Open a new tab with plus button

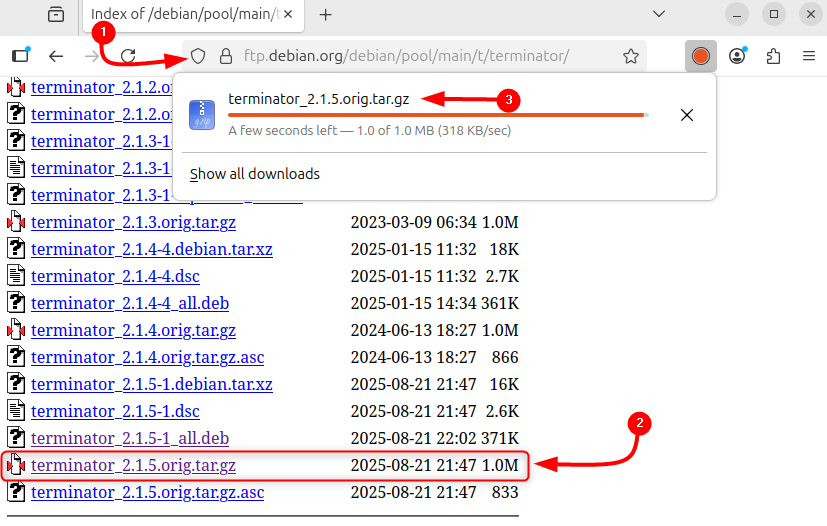coord(325,15)
